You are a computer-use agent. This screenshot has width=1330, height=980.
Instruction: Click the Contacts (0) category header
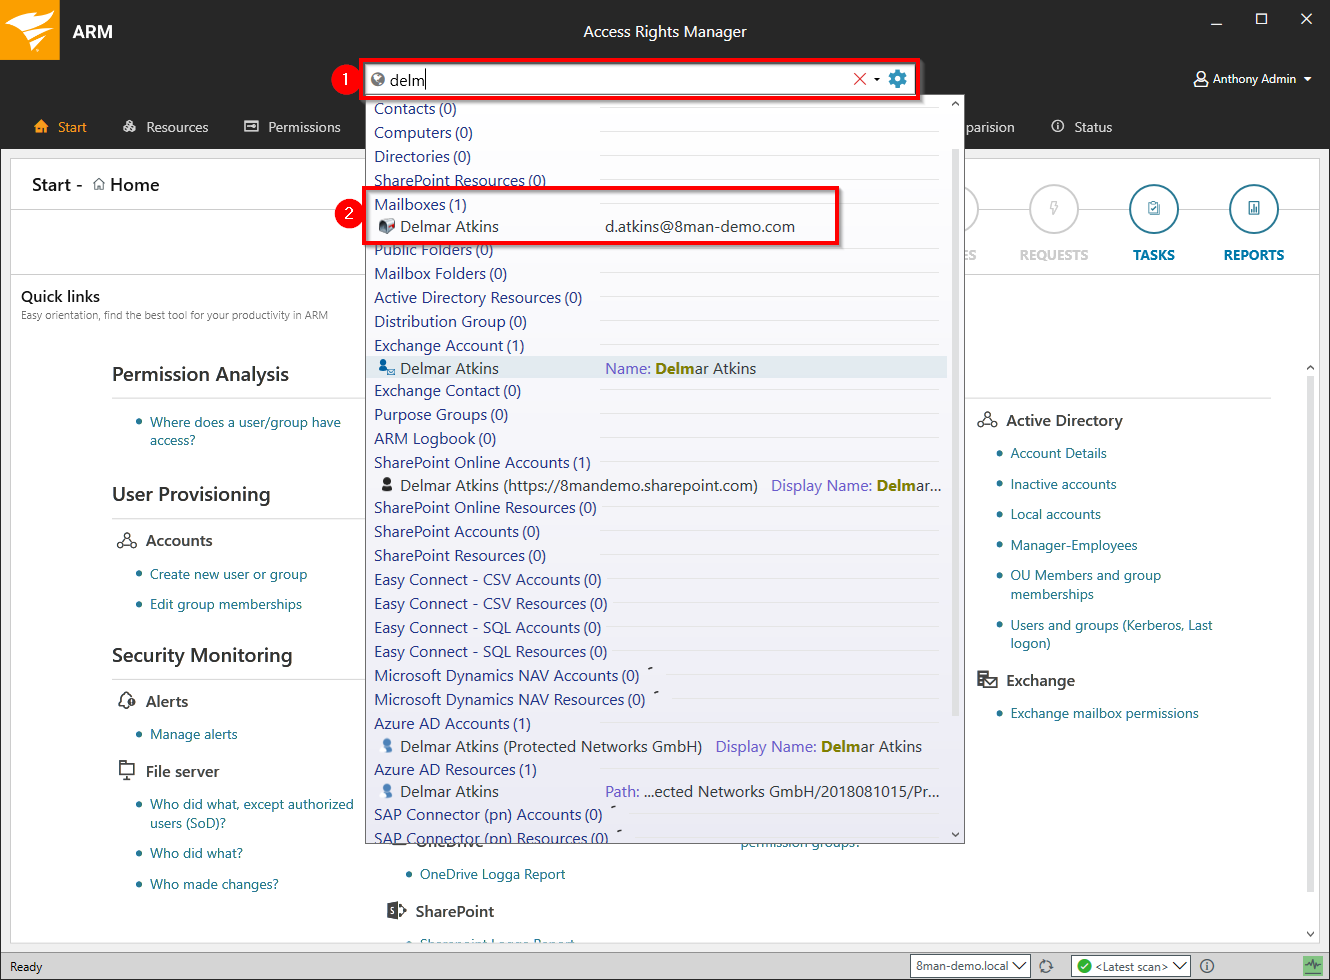[x=415, y=108]
